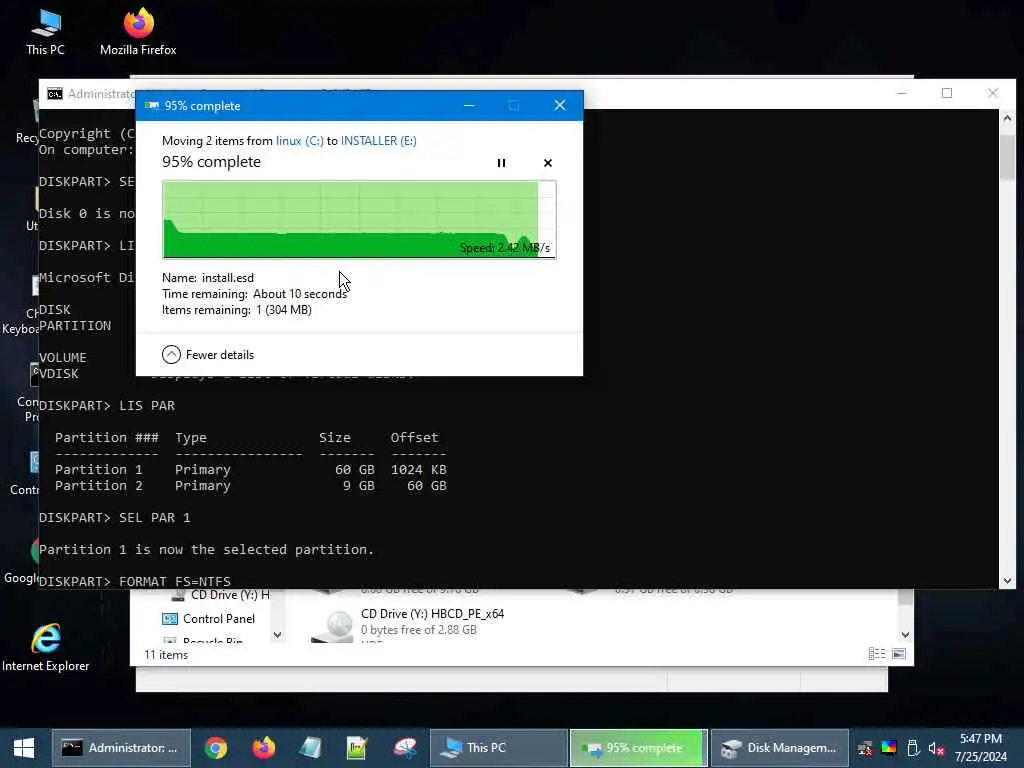Click the transfer dialog title bar icon
The image size is (1024, 768).
152,105
